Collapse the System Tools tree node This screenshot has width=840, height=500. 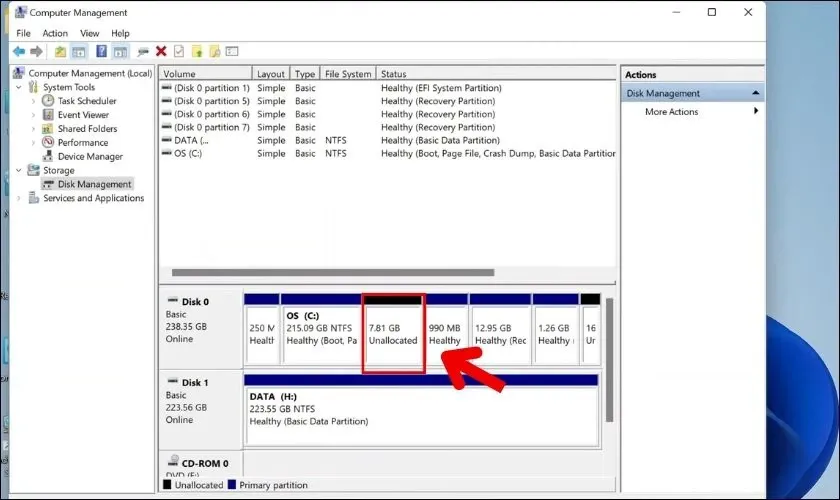[18, 87]
